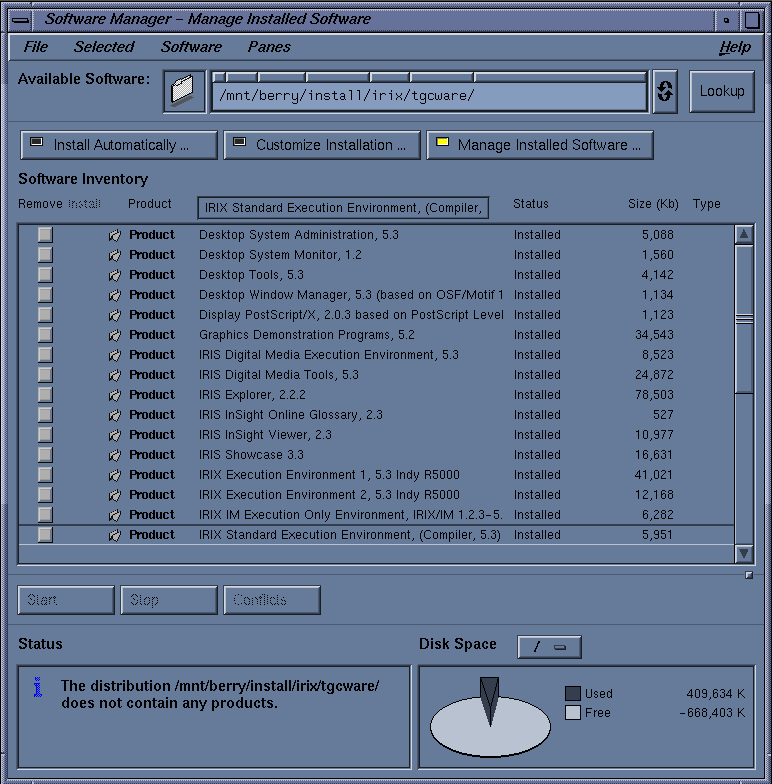The height and width of the screenshot is (784, 772).
Task: Click size value 78,503
Action: pos(654,395)
